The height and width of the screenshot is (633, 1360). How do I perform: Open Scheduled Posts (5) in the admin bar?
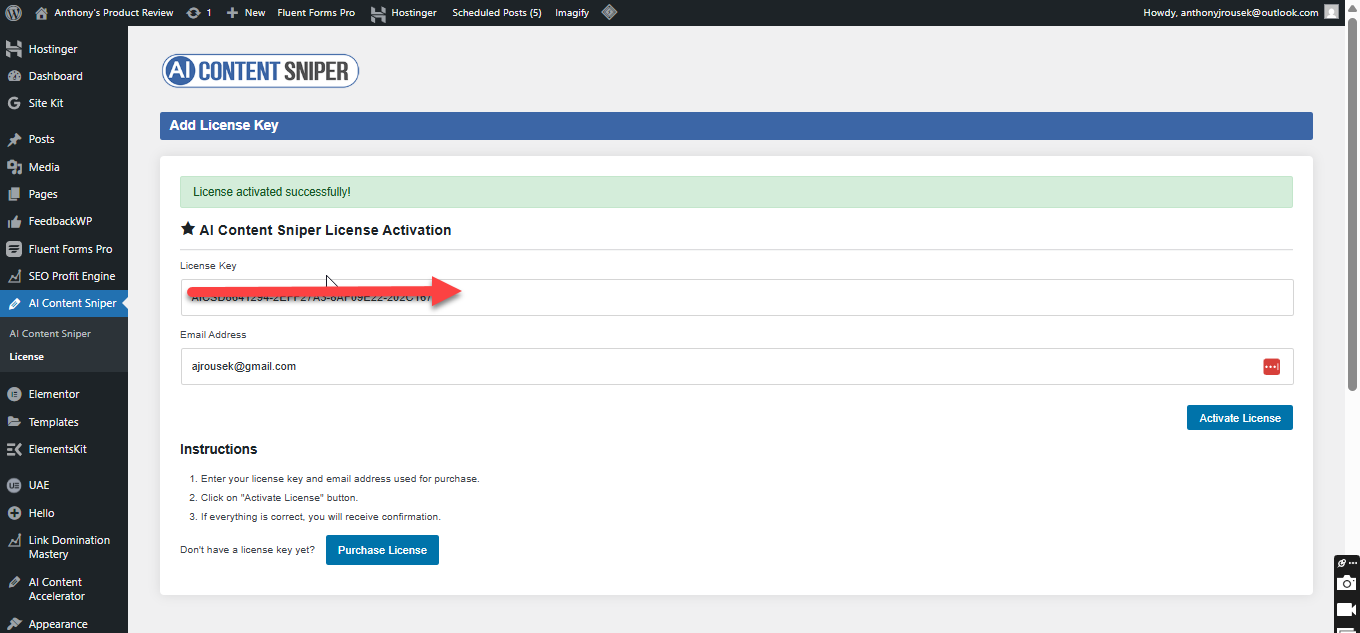click(x=497, y=13)
